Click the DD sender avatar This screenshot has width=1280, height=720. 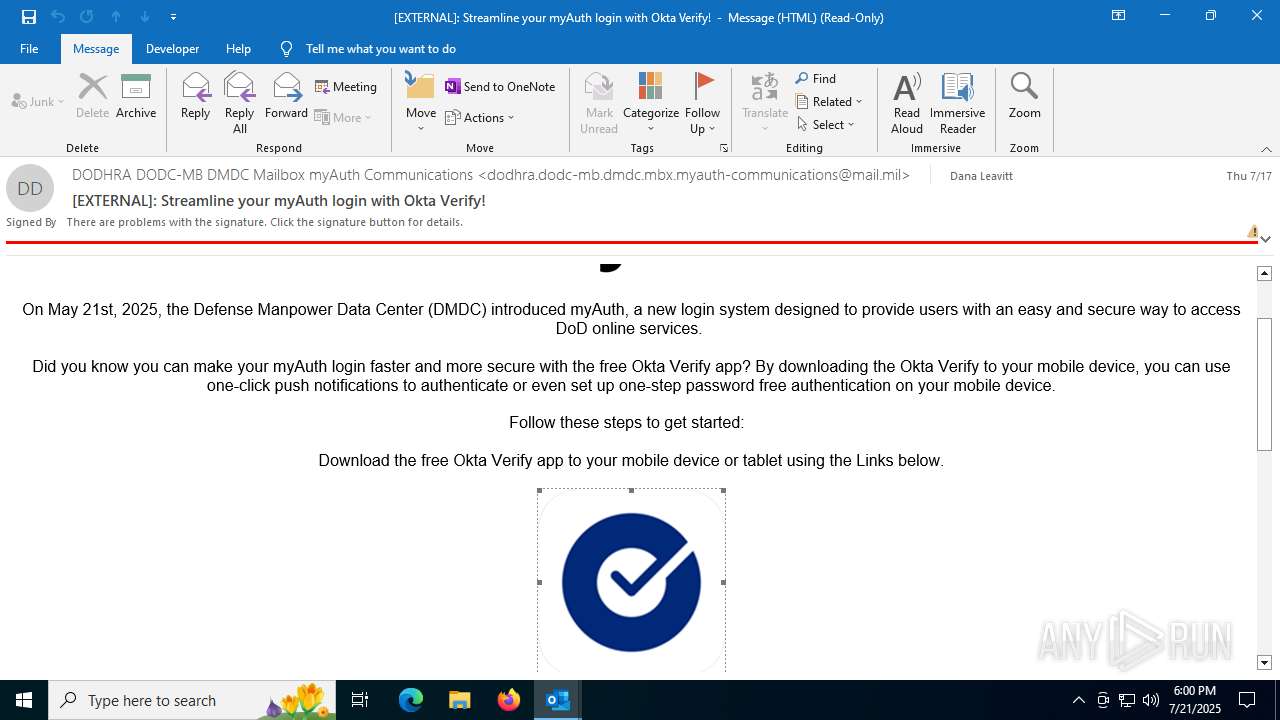click(x=30, y=188)
